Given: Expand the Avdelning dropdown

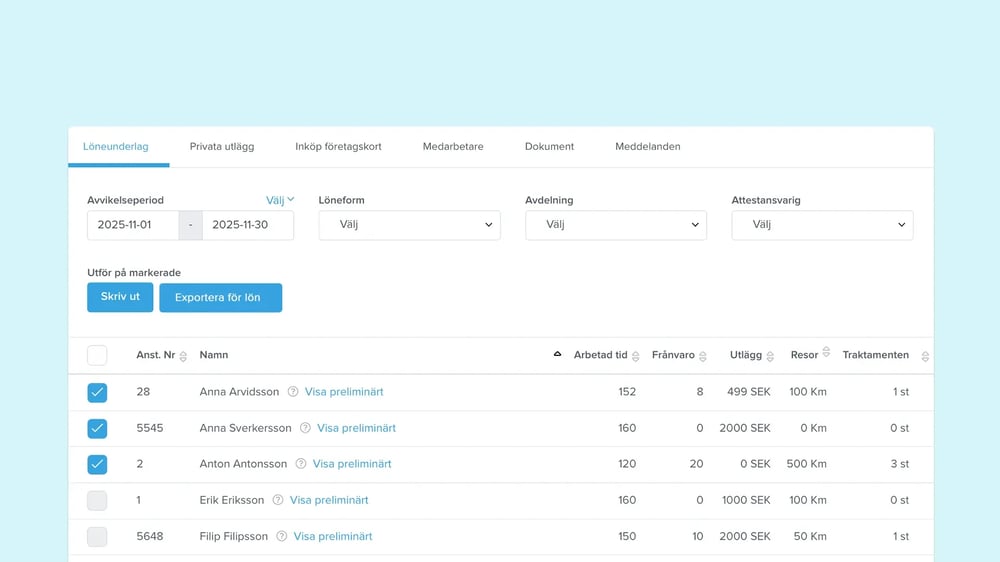Looking at the screenshot, I should (615, 225).
